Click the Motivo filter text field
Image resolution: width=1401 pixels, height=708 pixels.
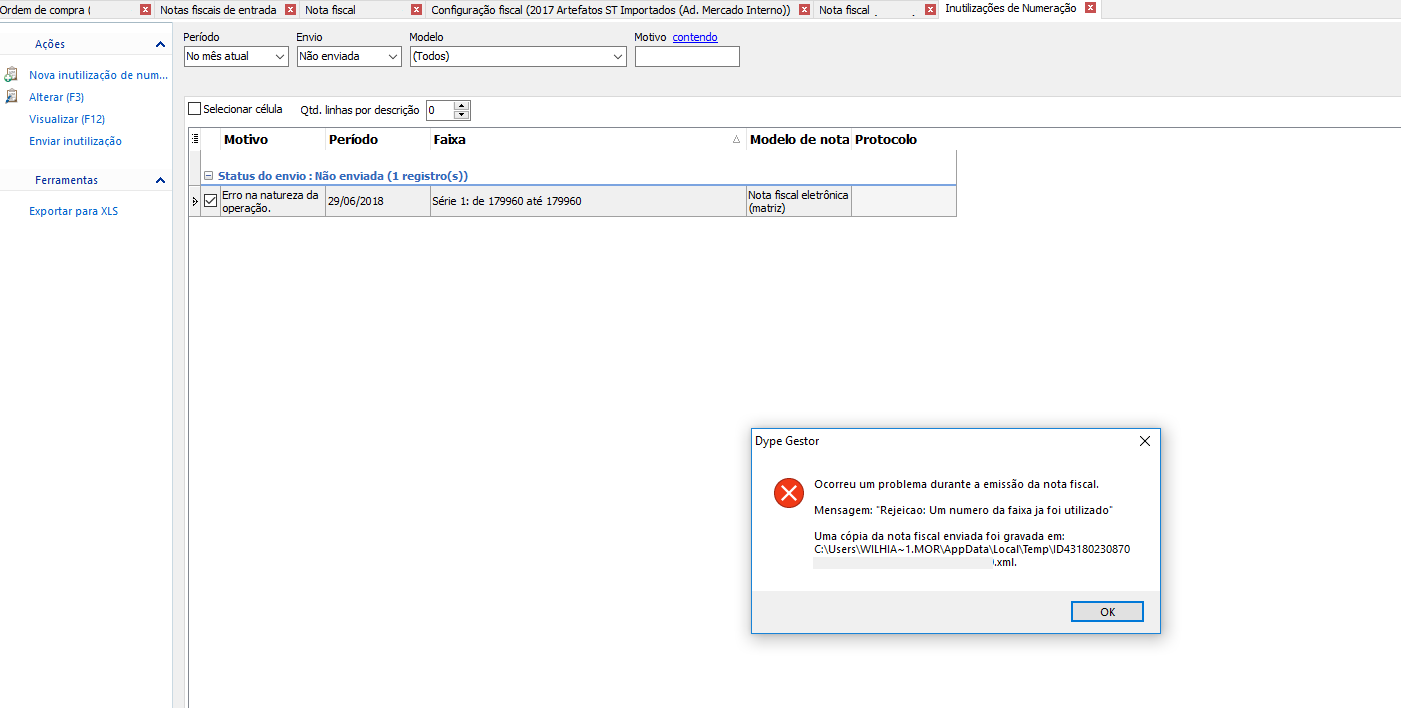(687, 57)
